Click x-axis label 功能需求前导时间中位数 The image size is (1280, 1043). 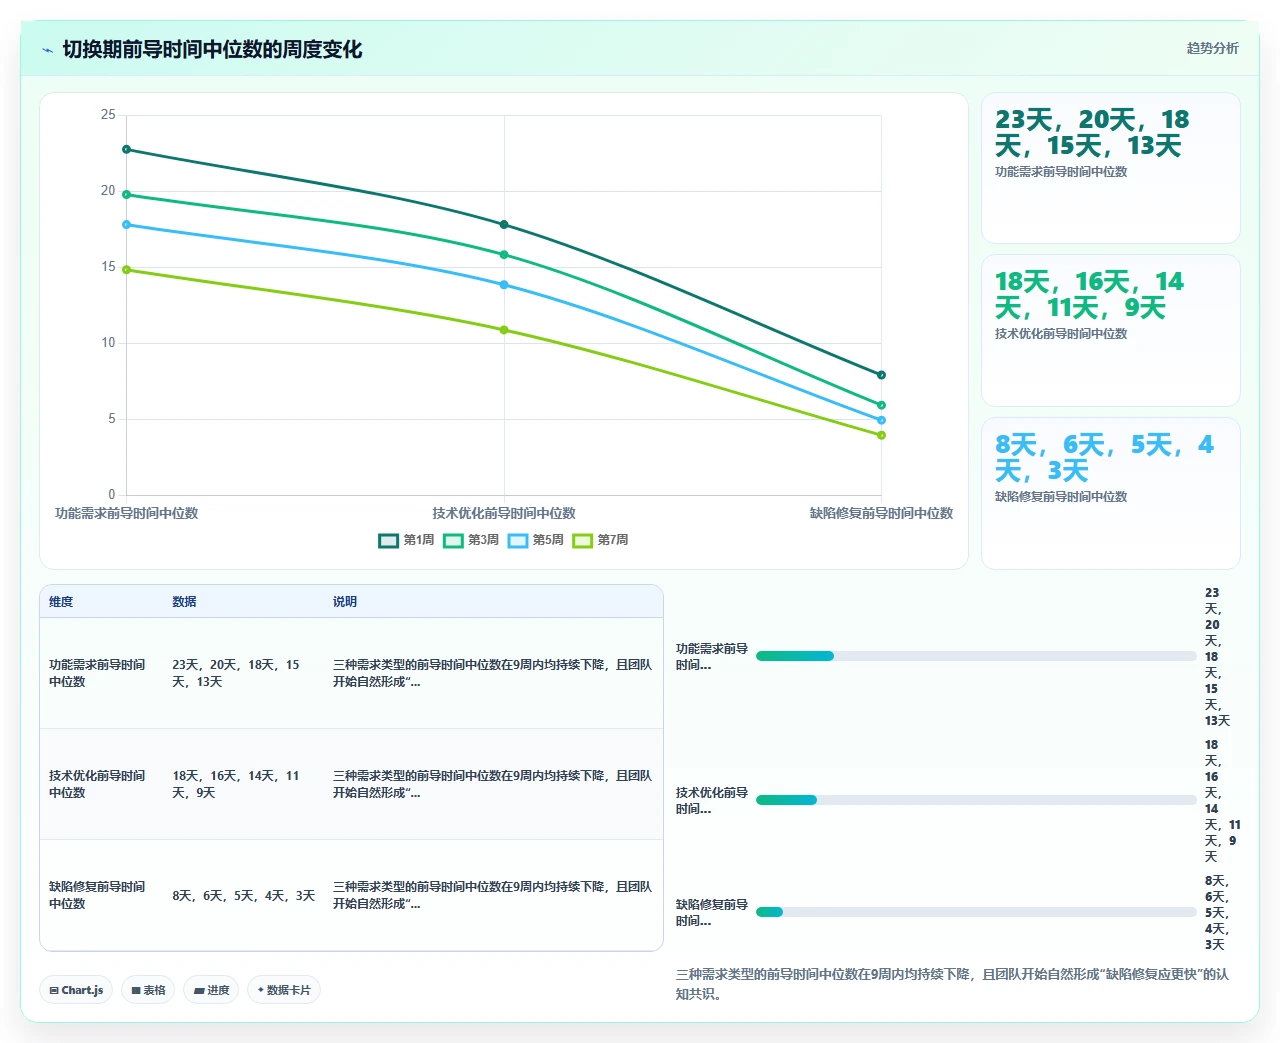(126, 513)
